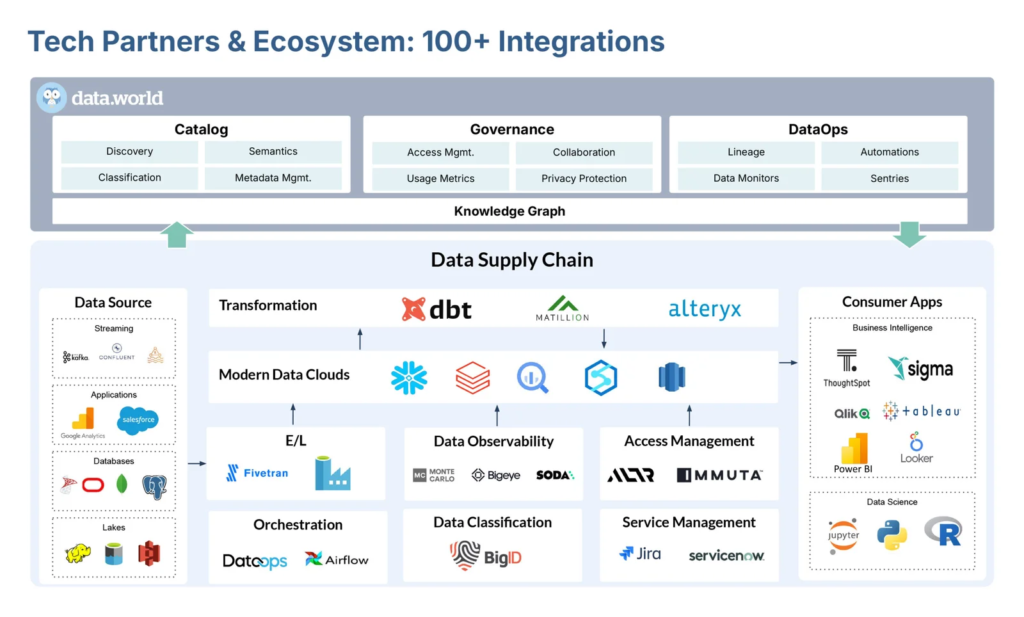Click the Salesforce cloud logo
1024x617 pixels.
(138, 420)
